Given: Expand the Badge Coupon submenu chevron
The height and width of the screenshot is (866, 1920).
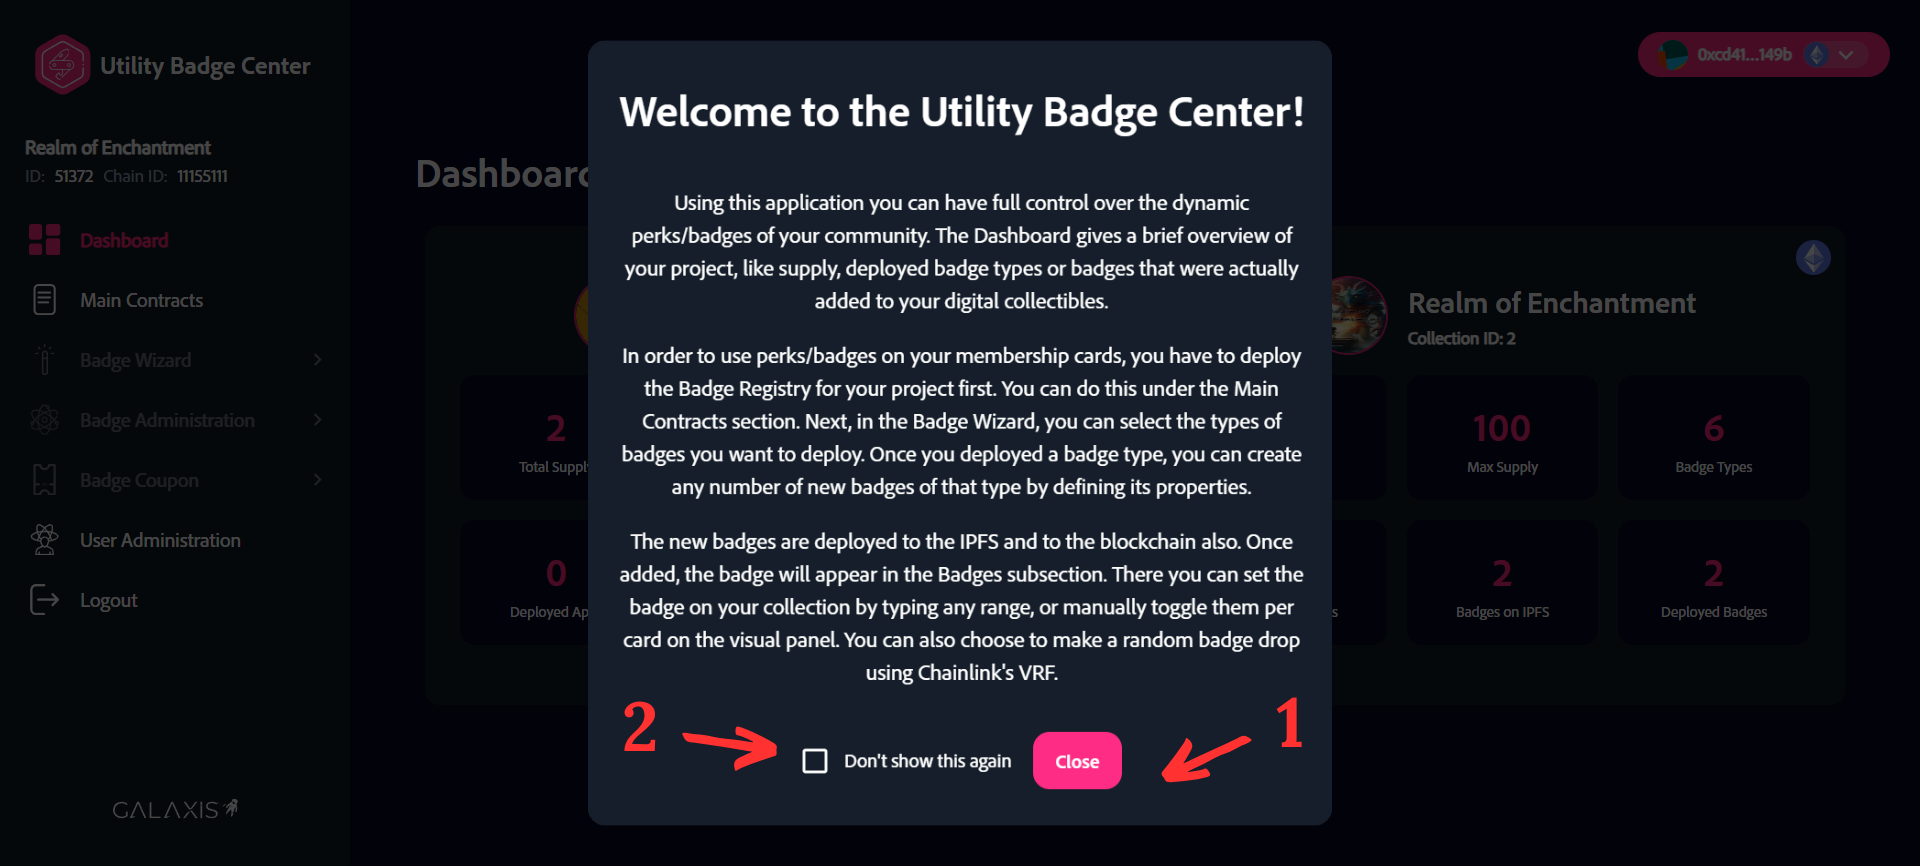Looking at the screenshot, I should pos(317,480).
